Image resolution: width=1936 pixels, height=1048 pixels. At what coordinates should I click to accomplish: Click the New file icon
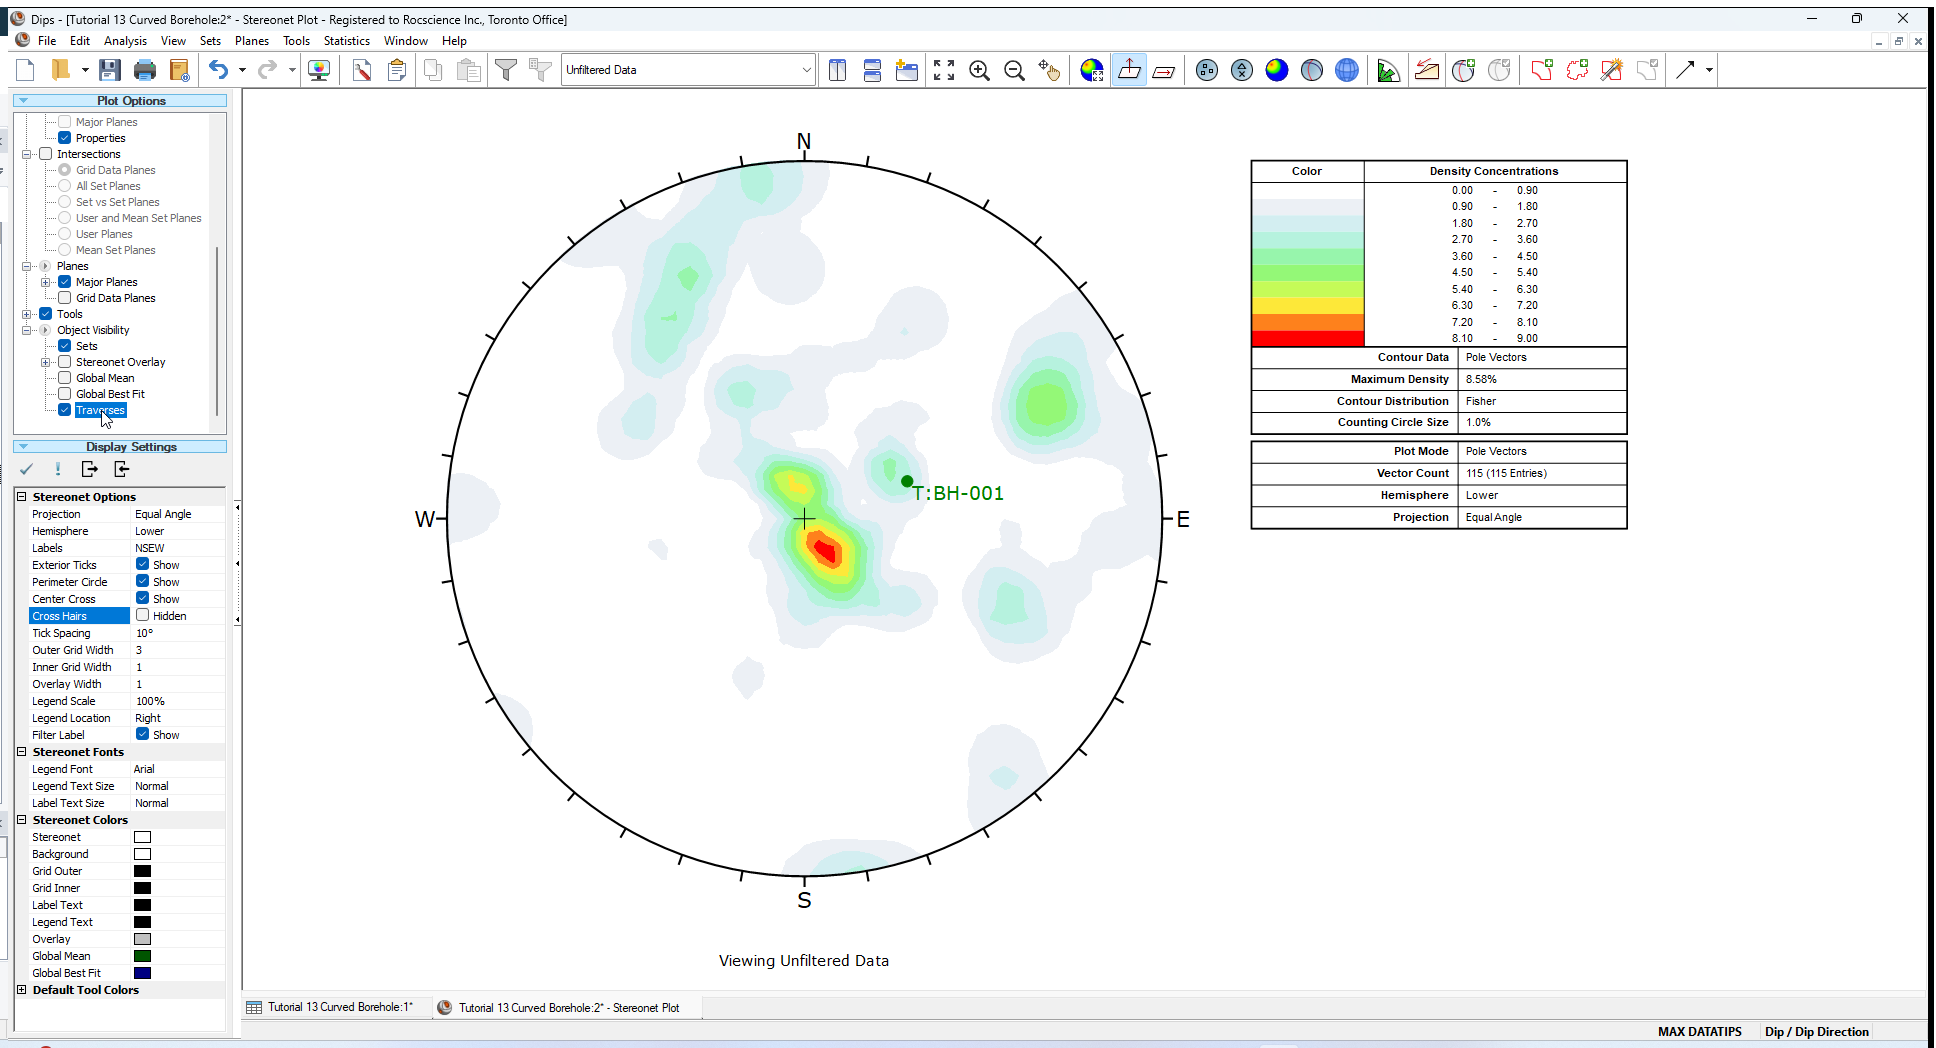coord(26,70)
